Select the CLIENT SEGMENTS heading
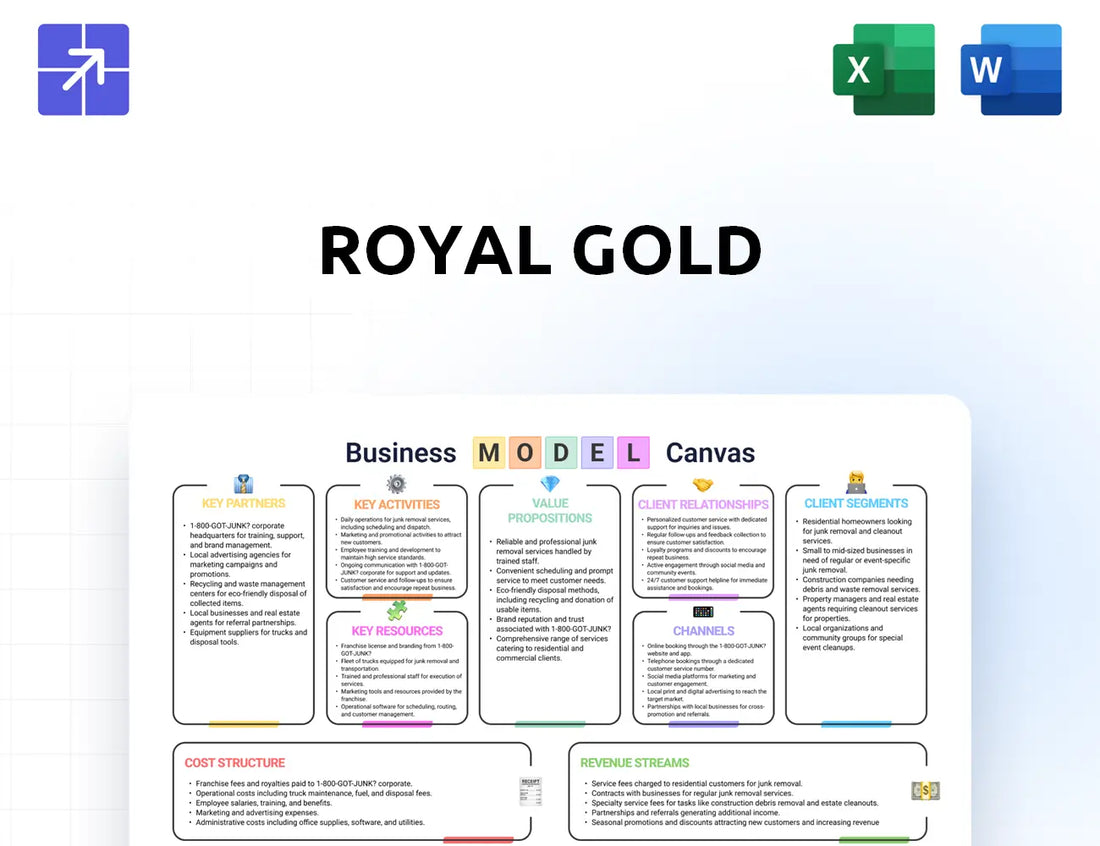Viewport: 1100px width, 846px height. 856,504
